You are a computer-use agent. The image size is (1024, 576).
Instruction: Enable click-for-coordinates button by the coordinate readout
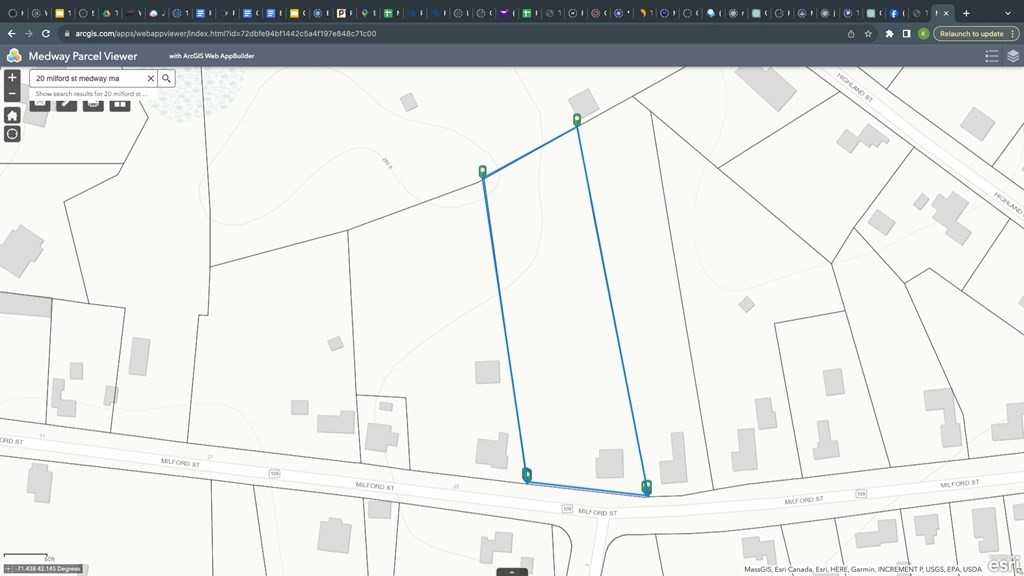pos(8,569)
